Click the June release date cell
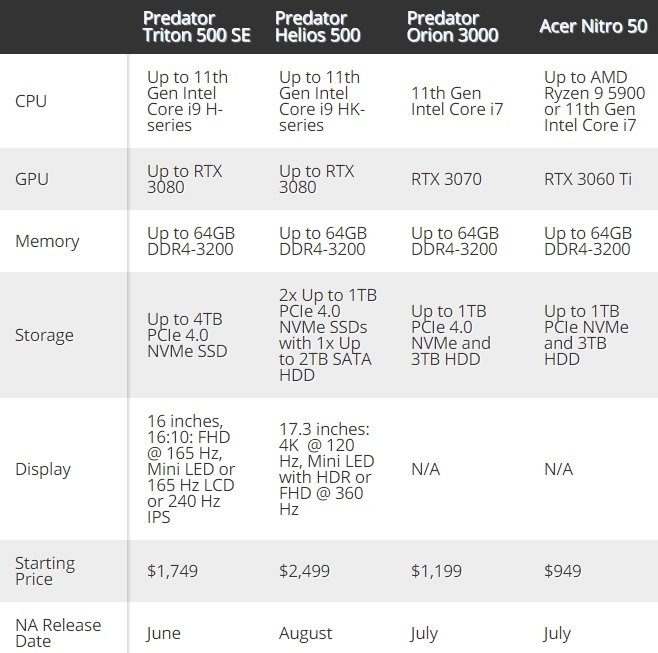The image size is (658, 653). pos(165,632)
